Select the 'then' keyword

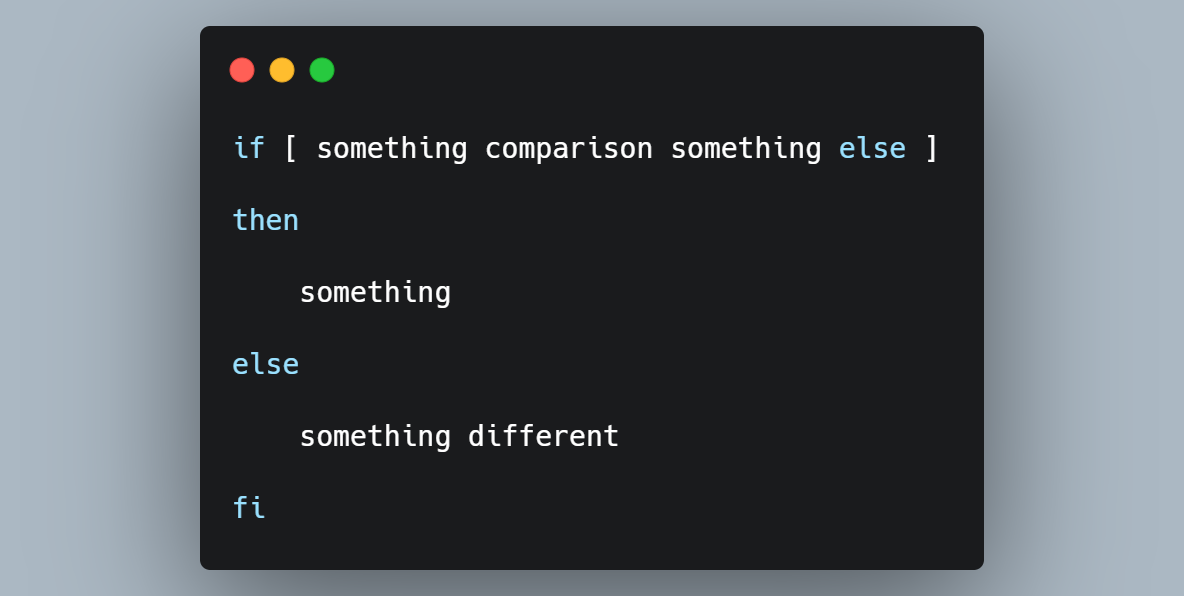pos(265,220)
